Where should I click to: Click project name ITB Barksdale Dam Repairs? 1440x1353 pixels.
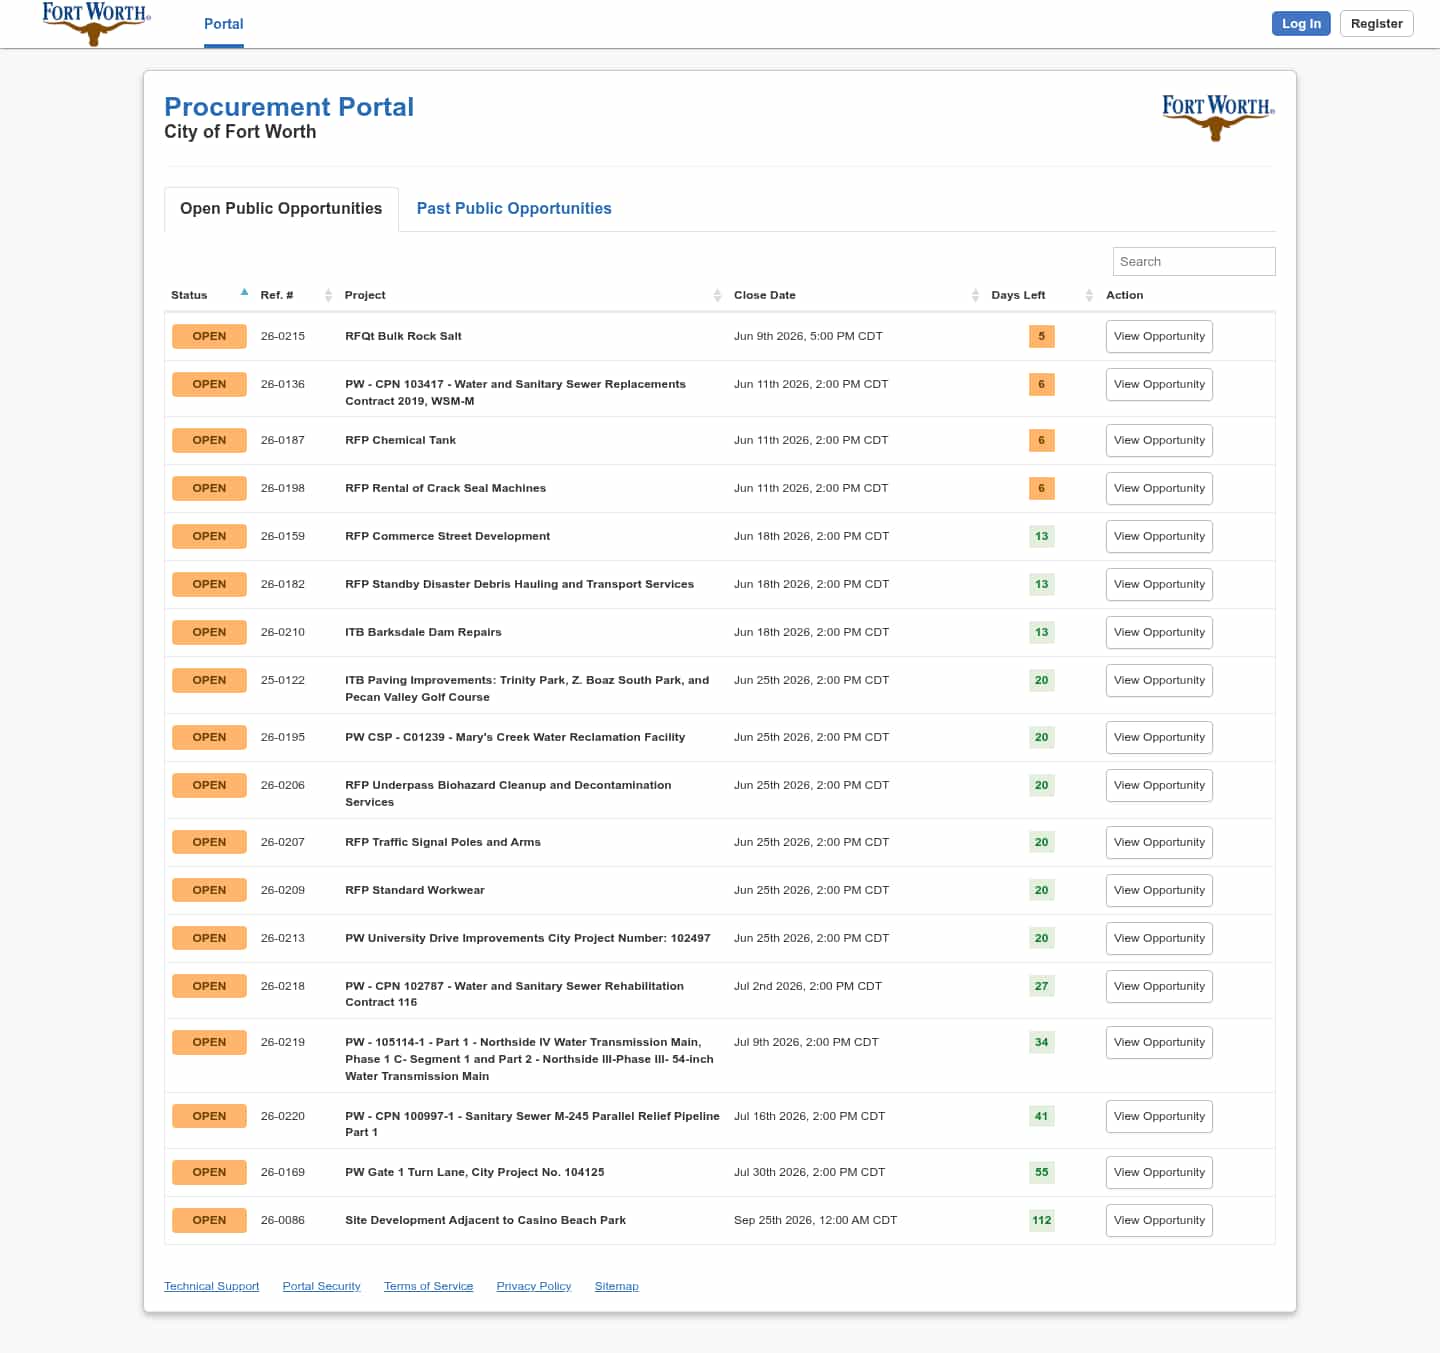click(423, 632)
